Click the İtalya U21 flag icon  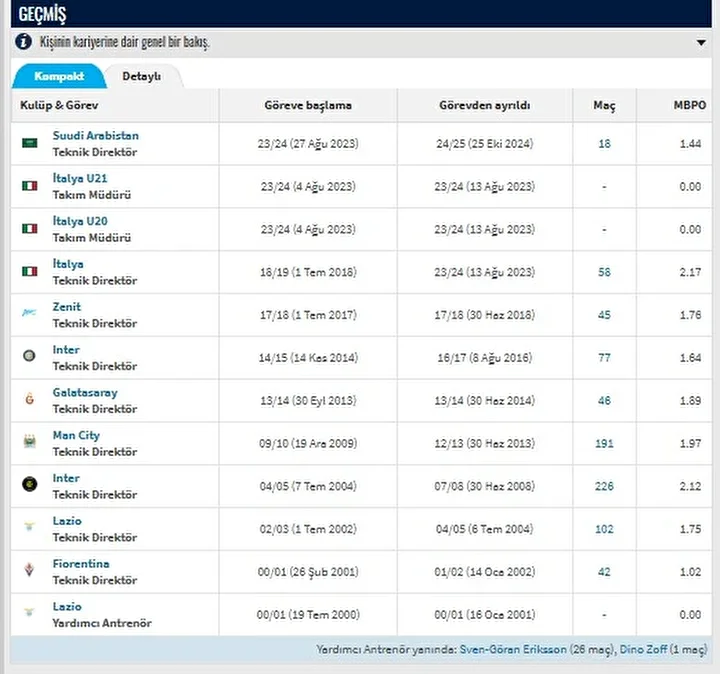click(30, 186)
